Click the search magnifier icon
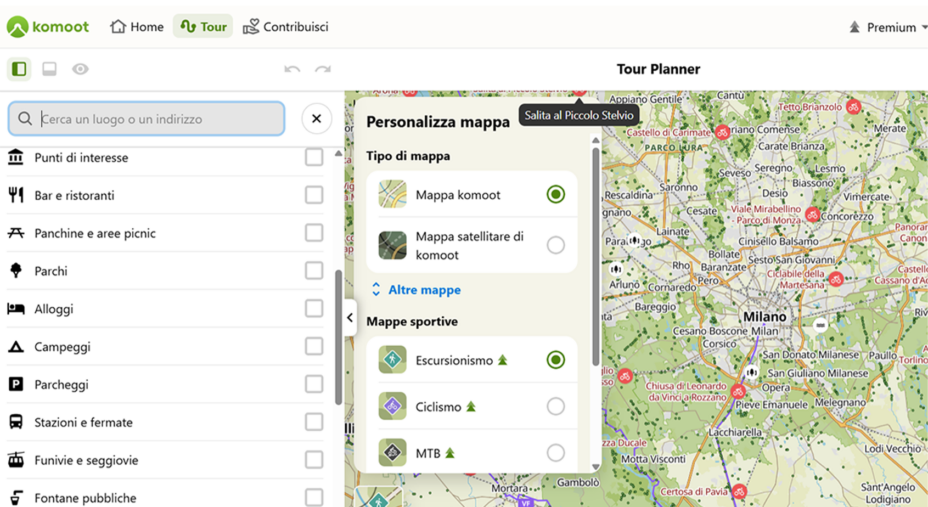Viewport: 928px width, 507px height. tap(25, 119)
